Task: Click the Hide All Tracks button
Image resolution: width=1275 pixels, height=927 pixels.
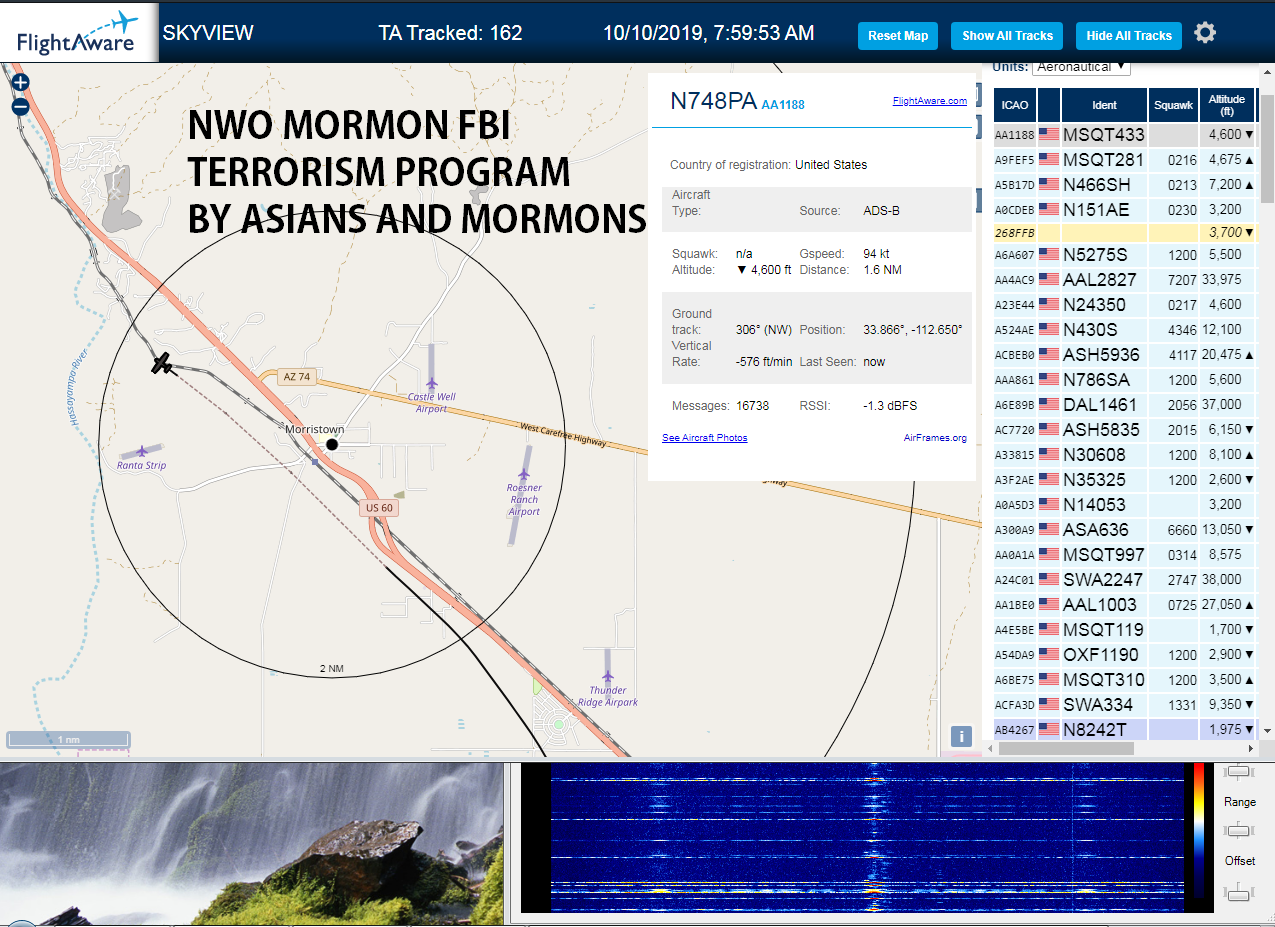Action: tap(1129, 36)
